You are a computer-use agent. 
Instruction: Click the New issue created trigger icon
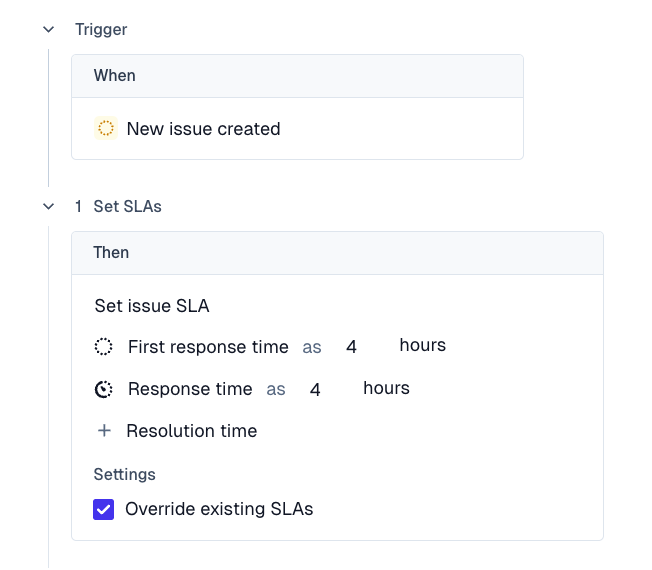click(106, 129)
